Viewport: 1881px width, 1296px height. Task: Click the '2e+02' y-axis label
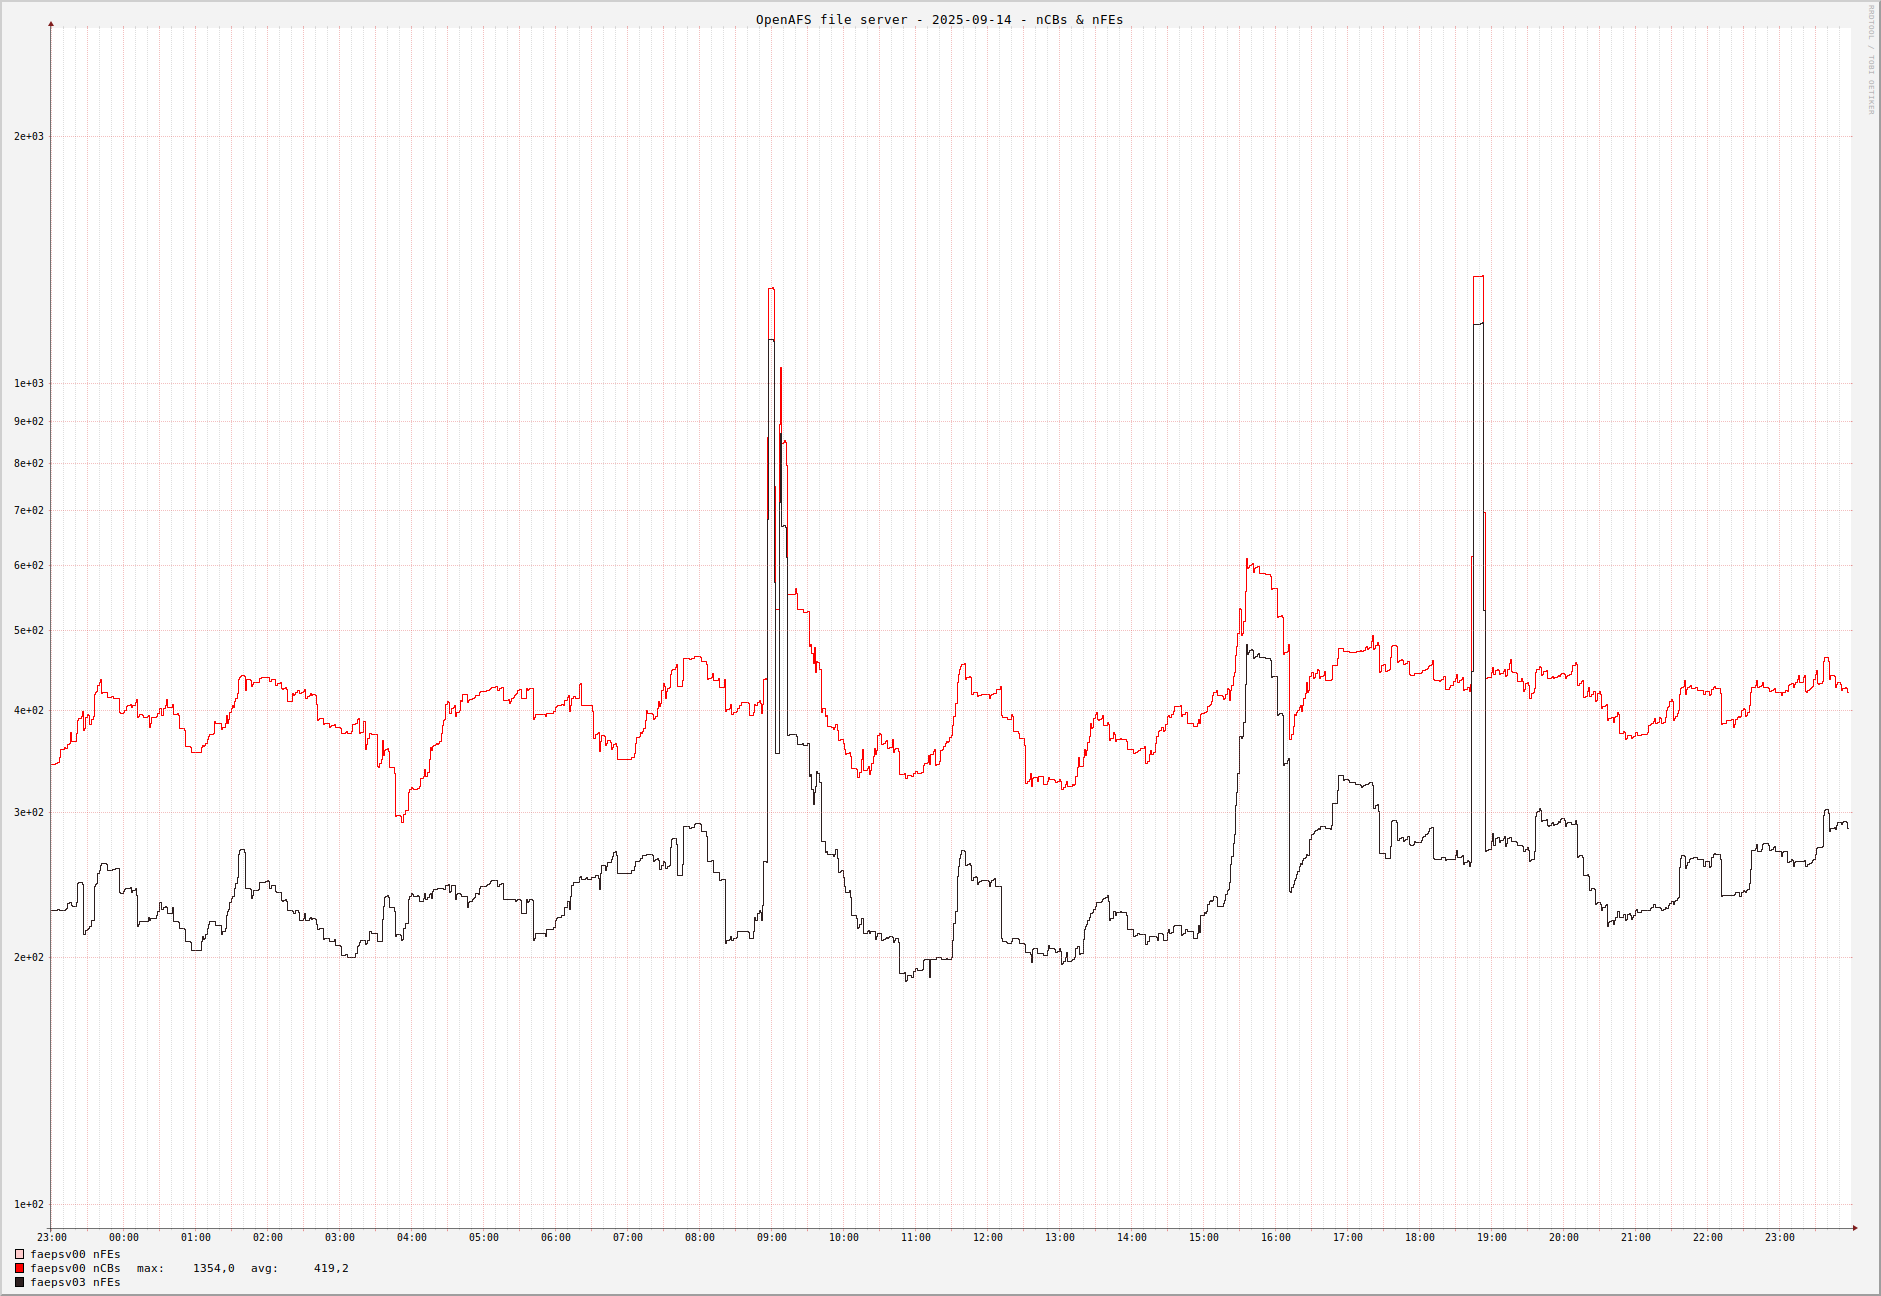point(29,957)
